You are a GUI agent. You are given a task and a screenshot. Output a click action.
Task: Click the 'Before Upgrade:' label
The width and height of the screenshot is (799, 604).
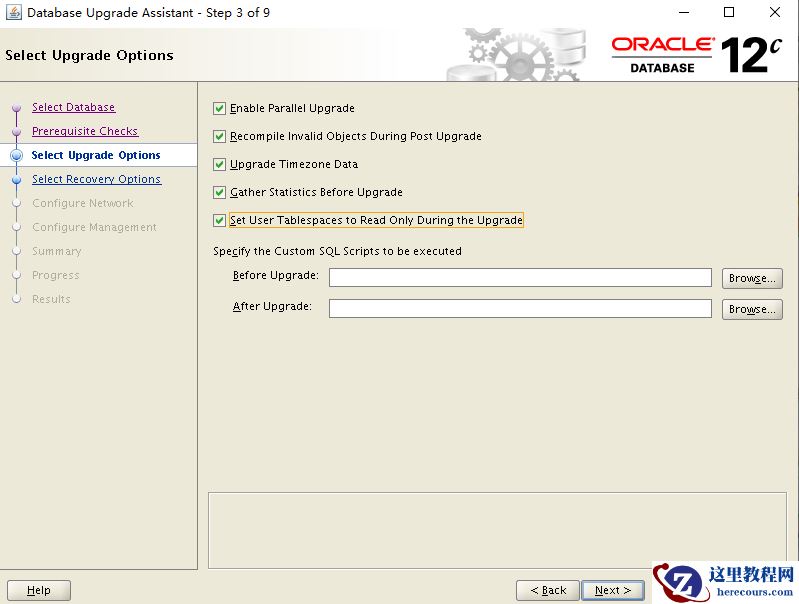click(x=276, y=275)
